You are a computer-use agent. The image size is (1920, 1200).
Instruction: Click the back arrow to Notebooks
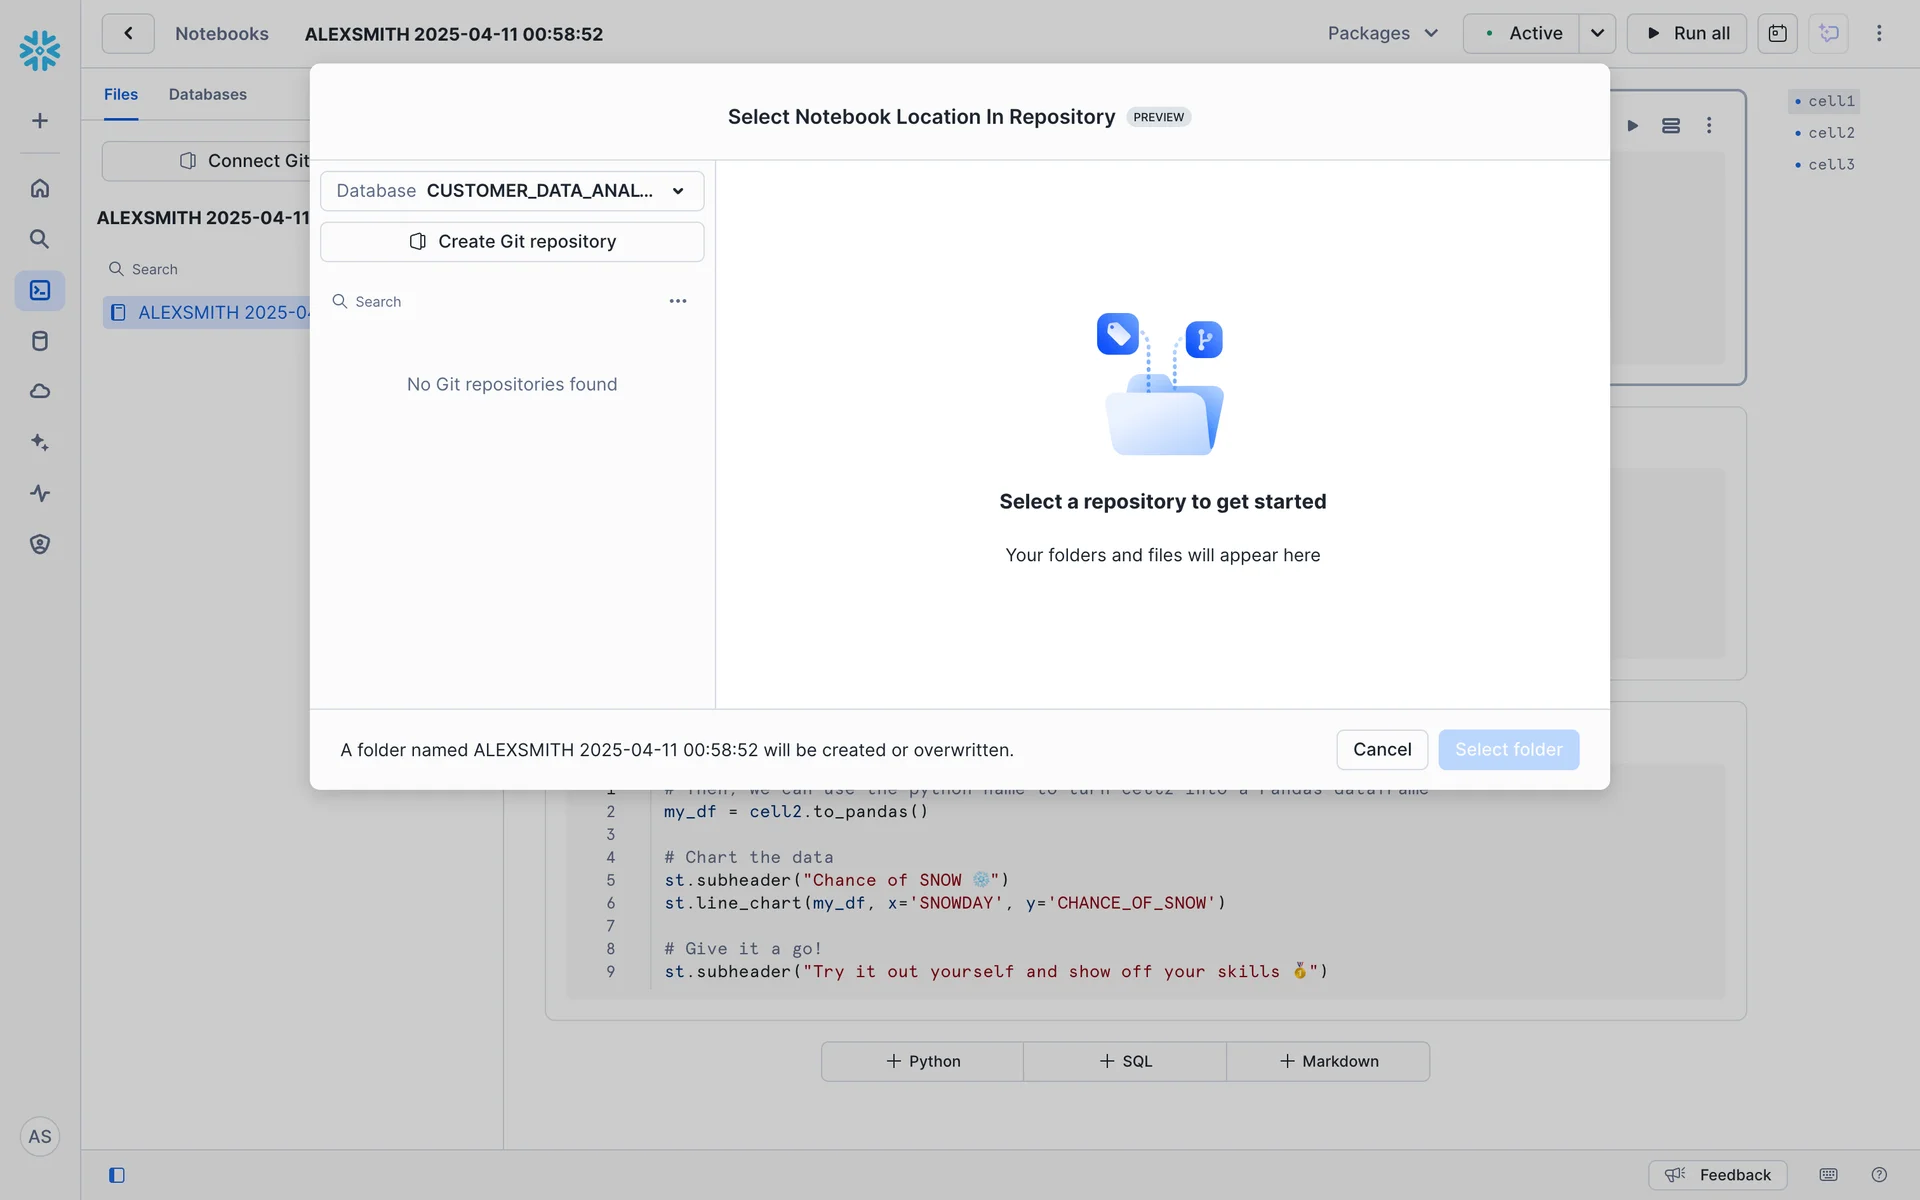tap(128, 33)
